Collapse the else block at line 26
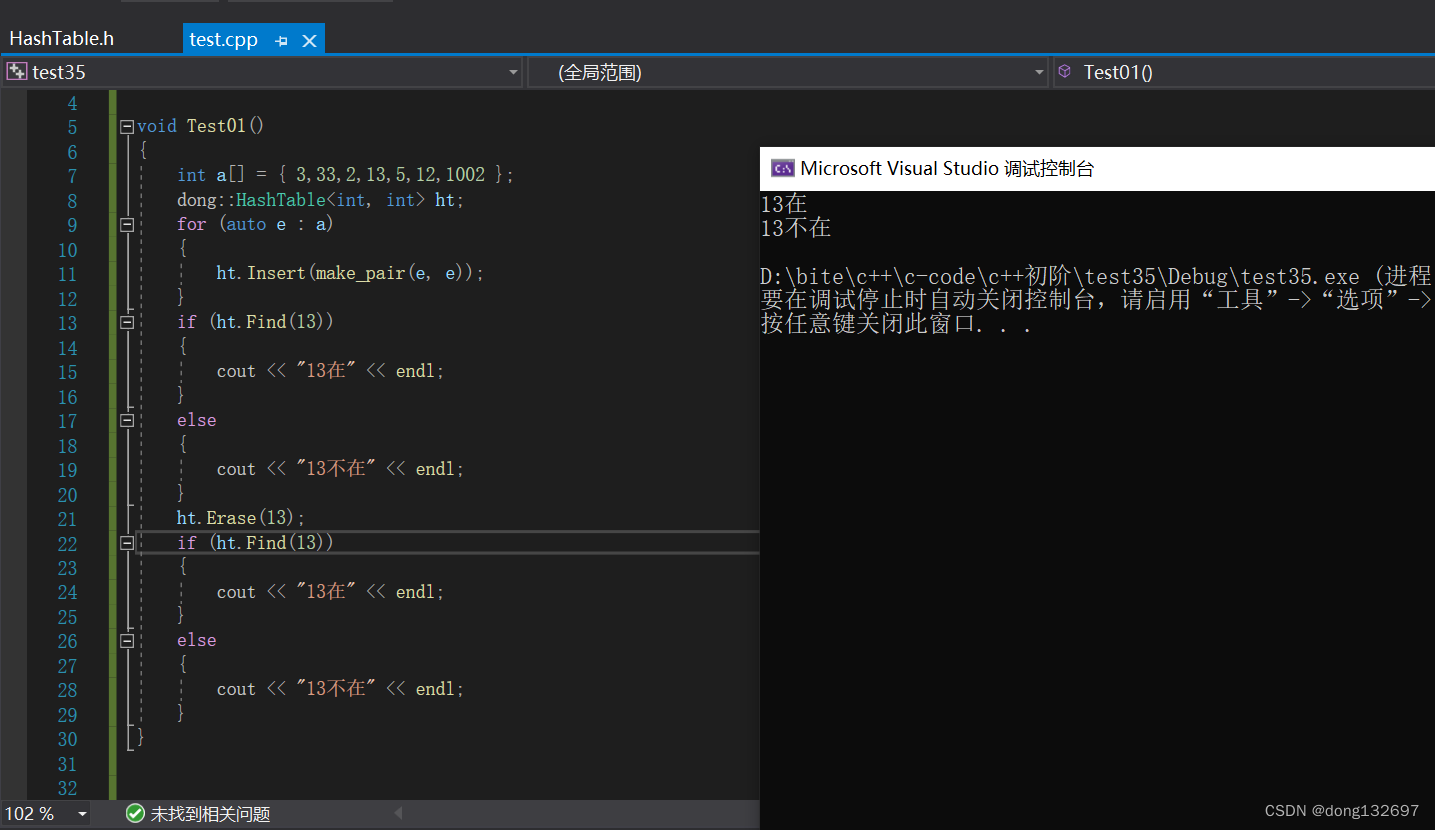Screen dimensions: 1435x830 (x=127, y=641)
